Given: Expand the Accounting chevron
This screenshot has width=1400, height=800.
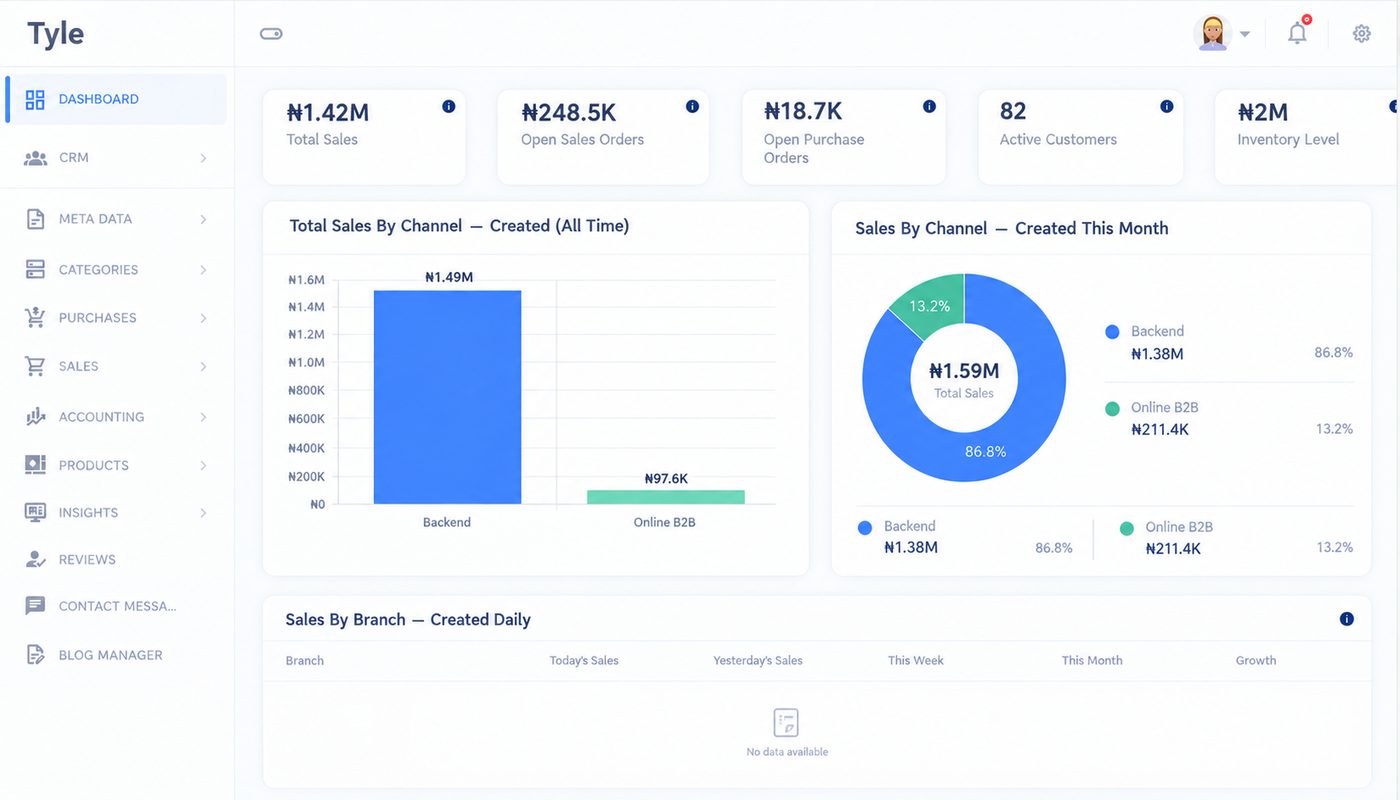Looking at the screenshot, I should [203, 417].
